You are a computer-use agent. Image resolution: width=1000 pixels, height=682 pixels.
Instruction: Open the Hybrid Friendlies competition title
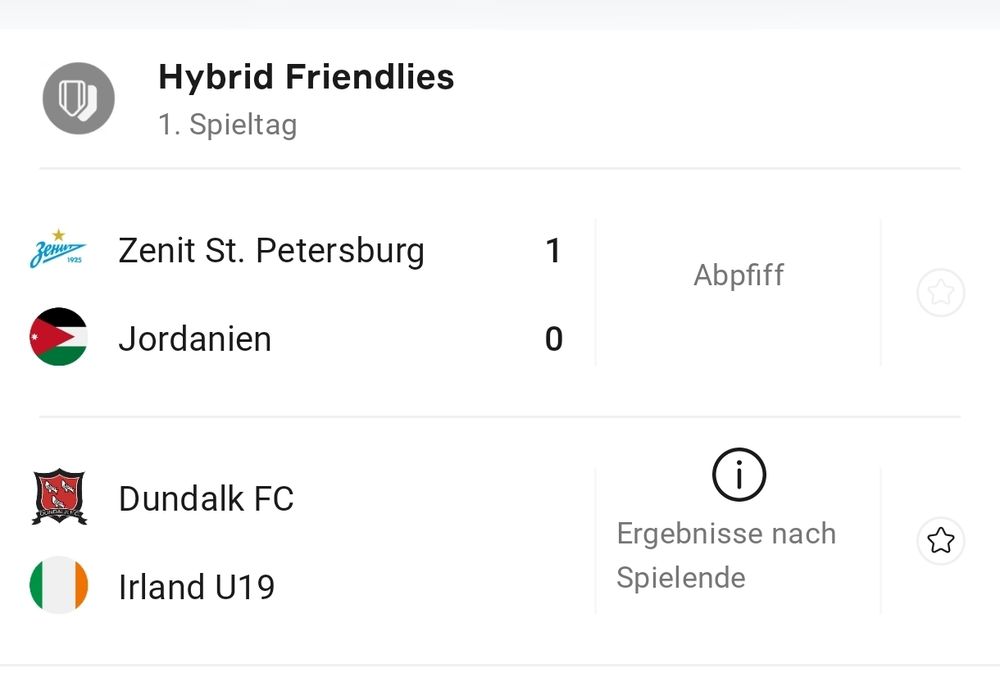[306, 77]
